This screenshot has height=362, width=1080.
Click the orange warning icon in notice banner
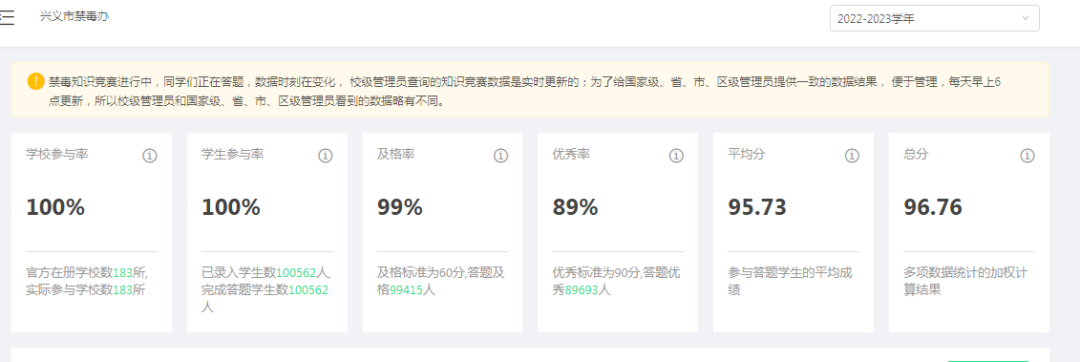click(36, 81)
